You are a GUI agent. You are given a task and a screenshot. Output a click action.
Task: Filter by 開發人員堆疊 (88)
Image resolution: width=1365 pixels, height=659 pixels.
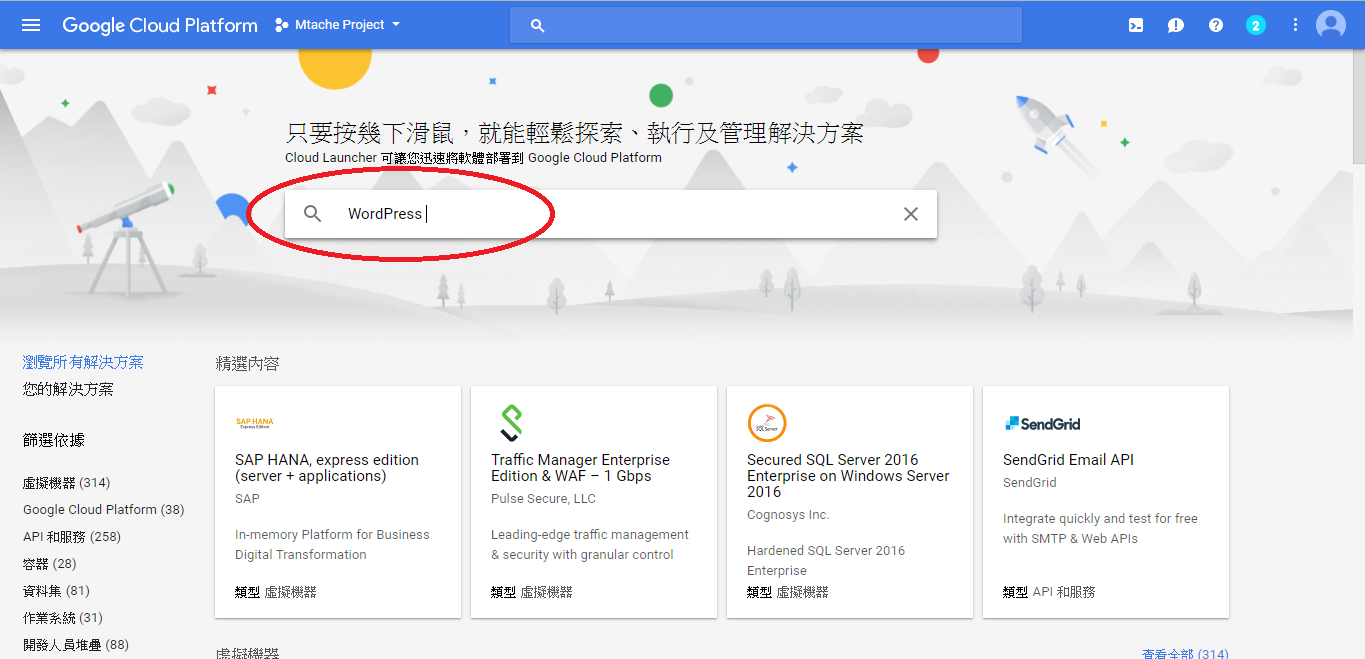click(x=76, y=644)
